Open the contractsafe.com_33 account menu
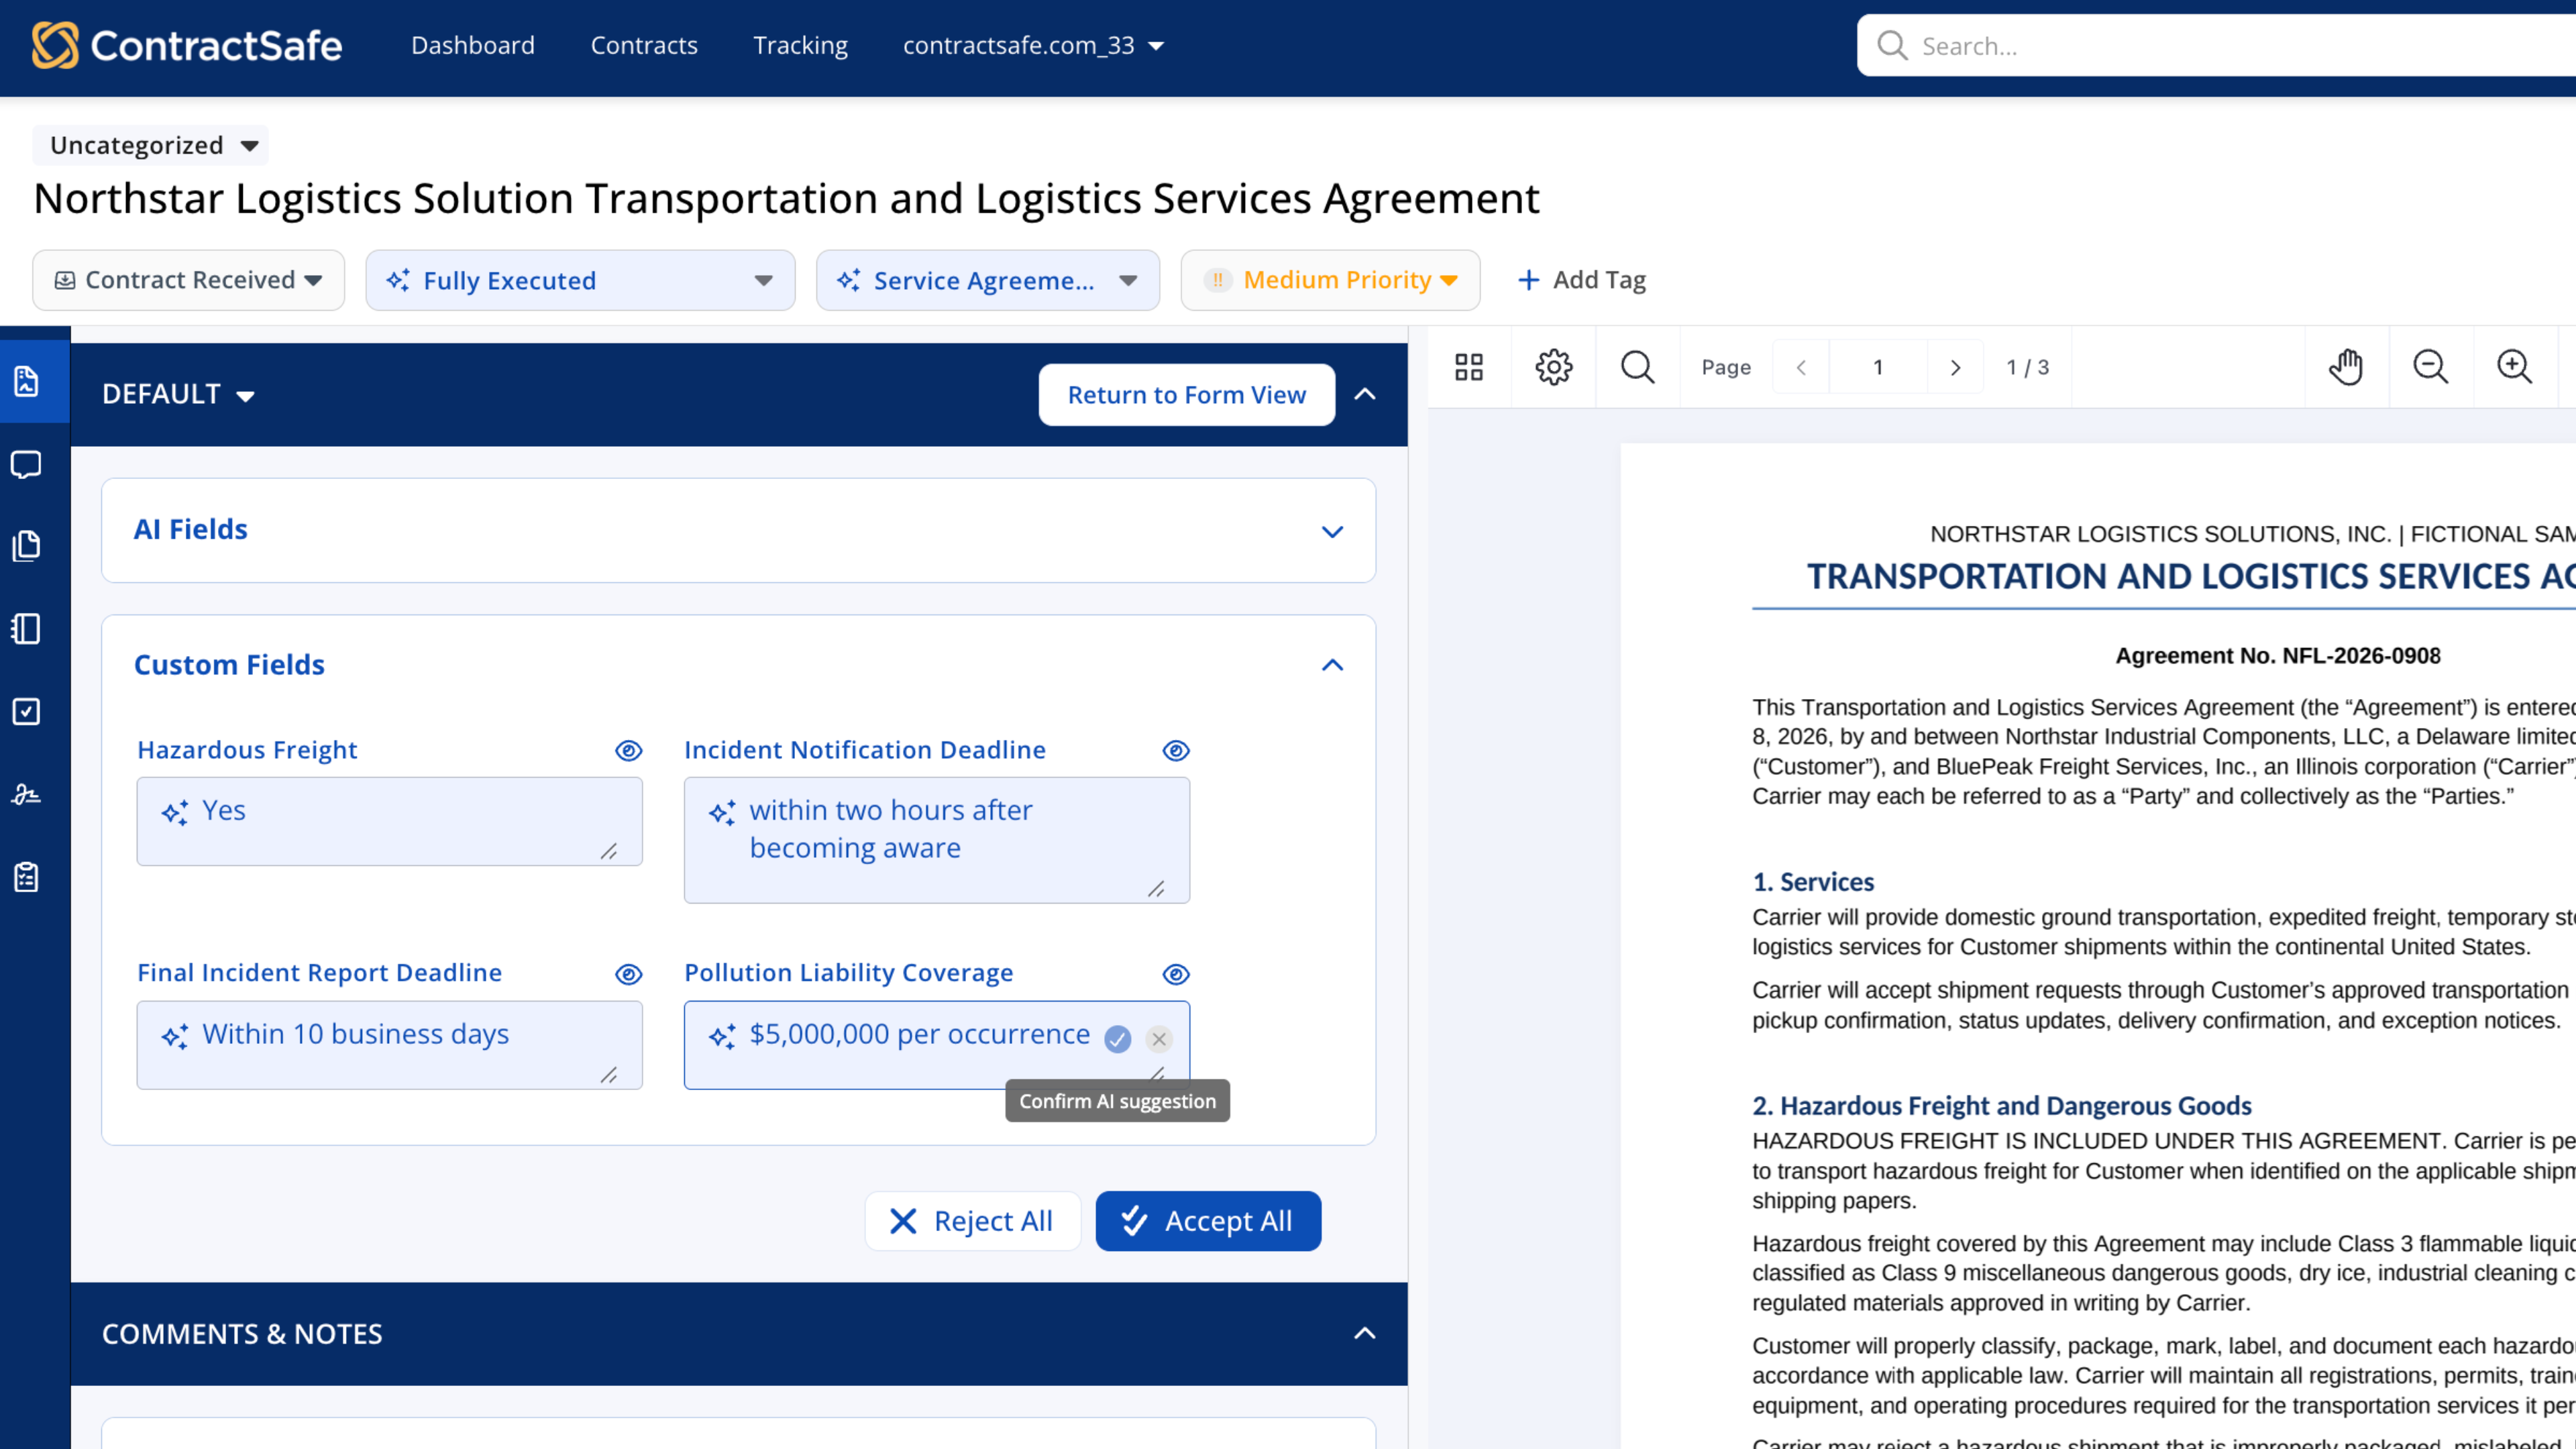 pos(1033,46)
